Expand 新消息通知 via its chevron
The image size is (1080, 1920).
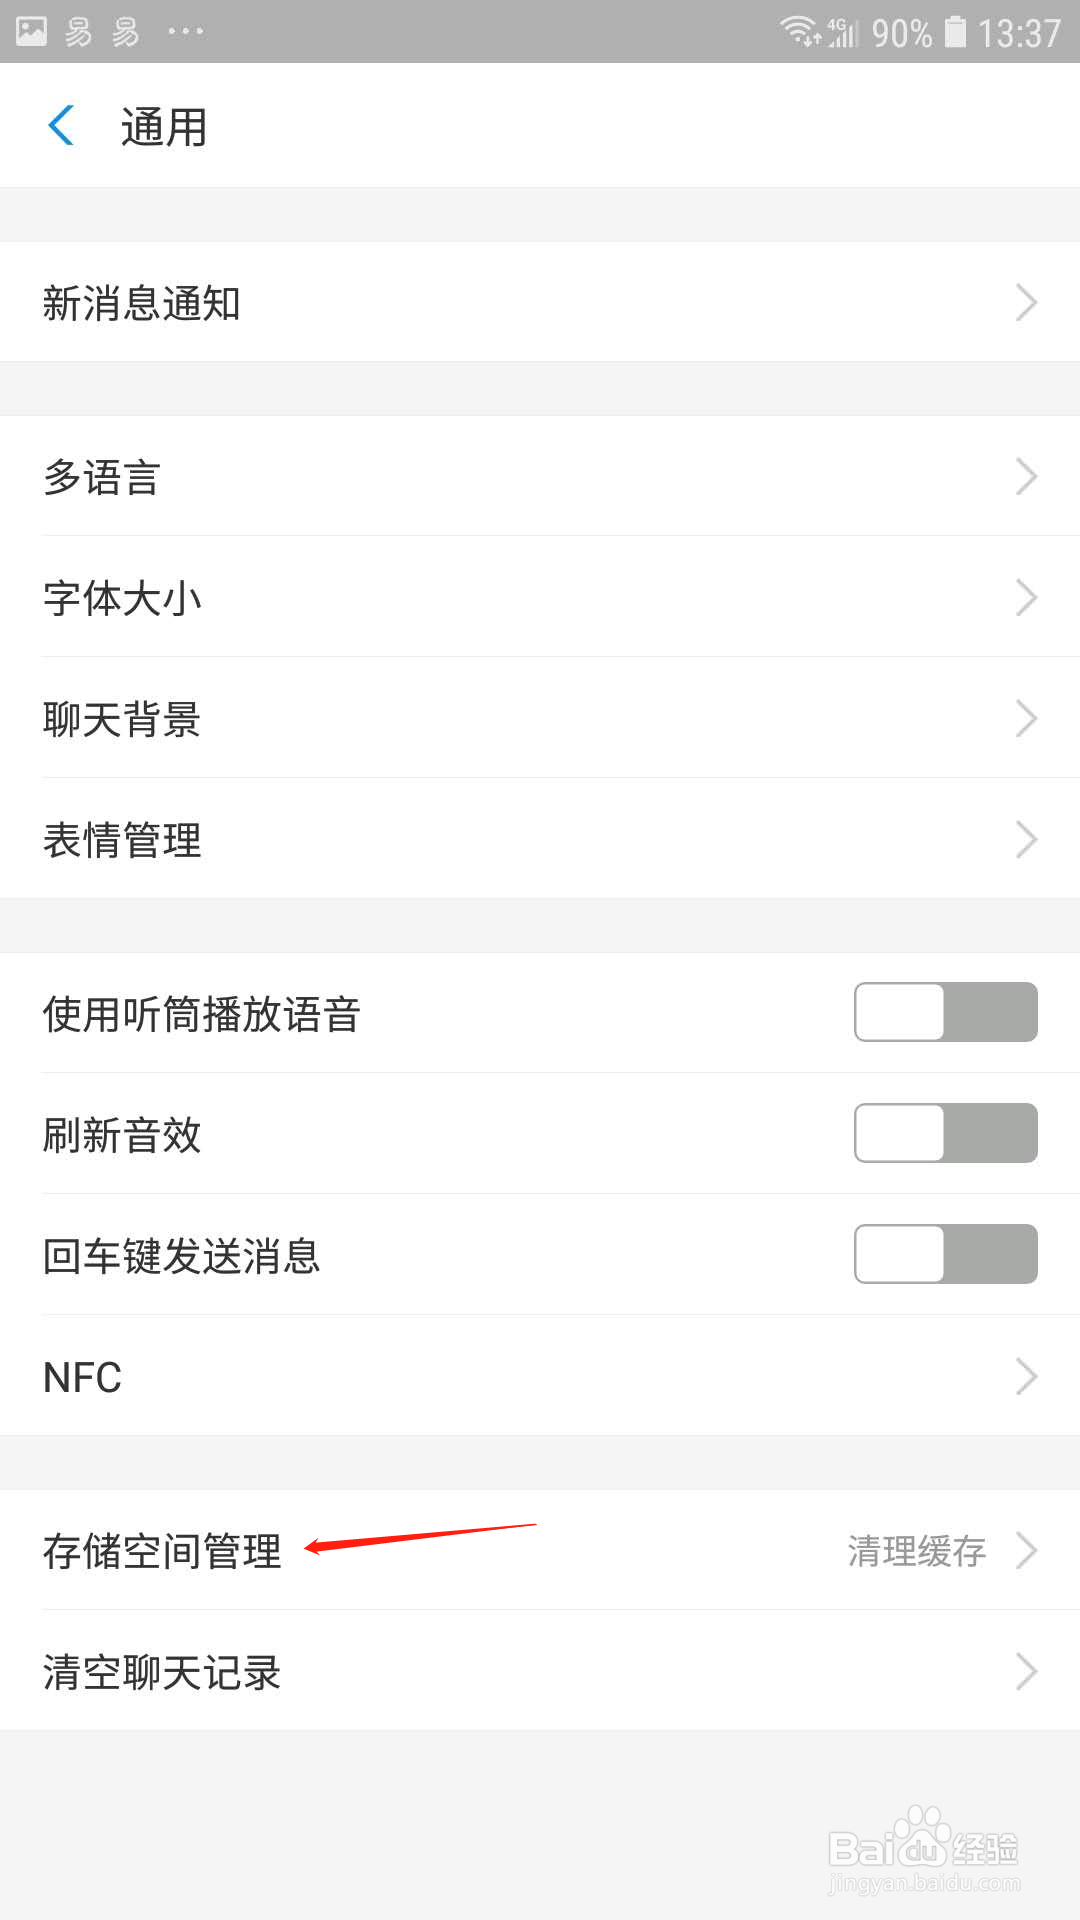[1026, 302]
